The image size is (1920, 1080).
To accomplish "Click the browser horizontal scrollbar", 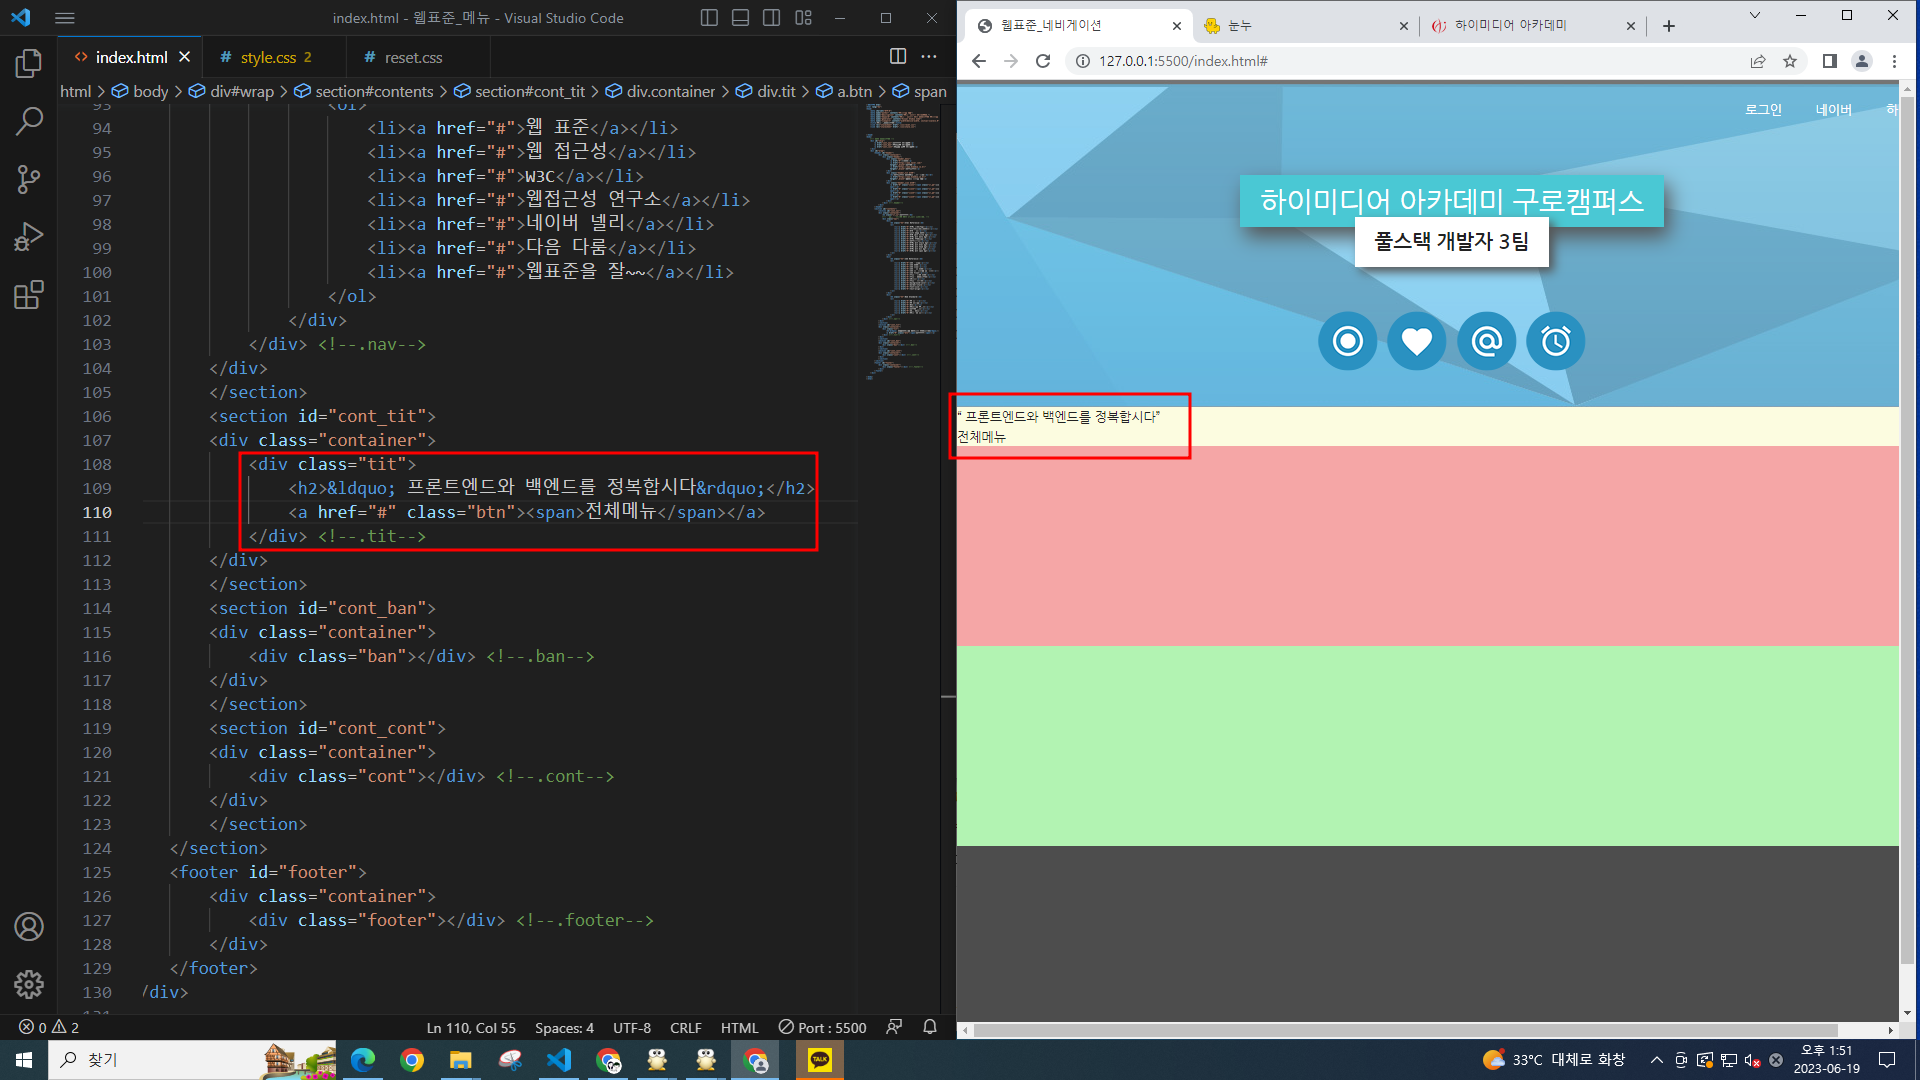I will 1400,1030.
